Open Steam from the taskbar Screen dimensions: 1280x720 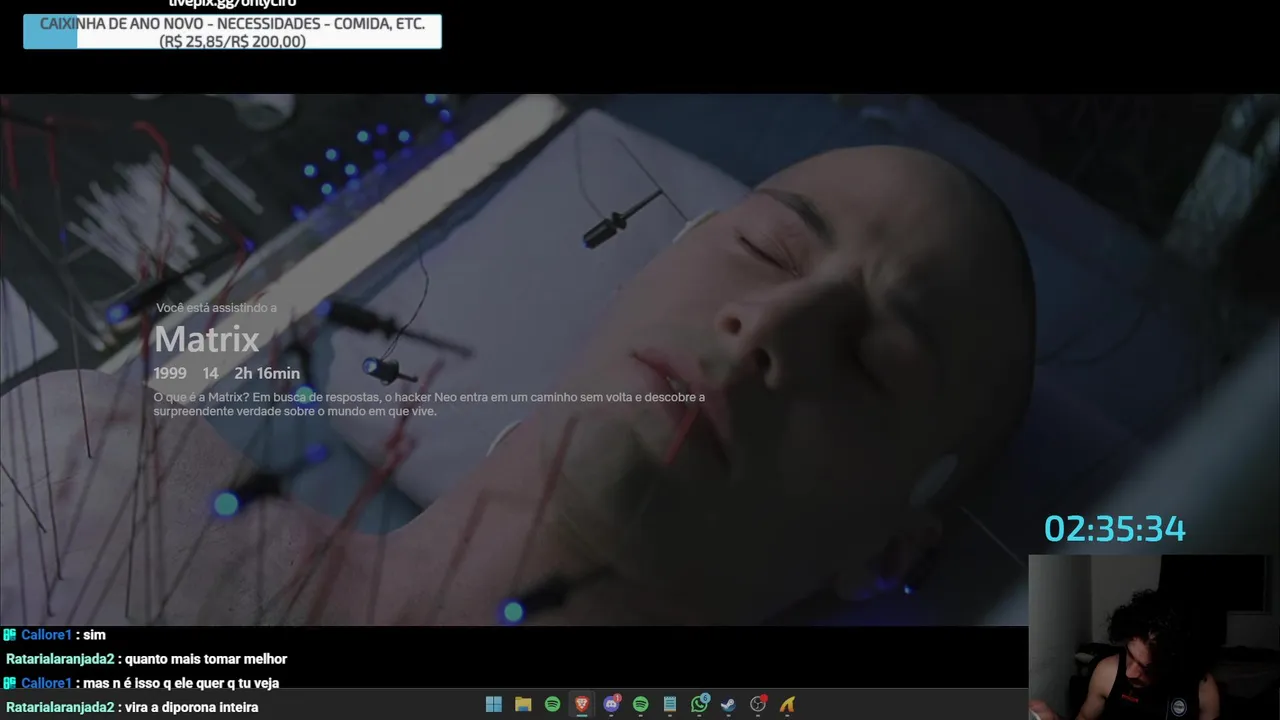728,704
